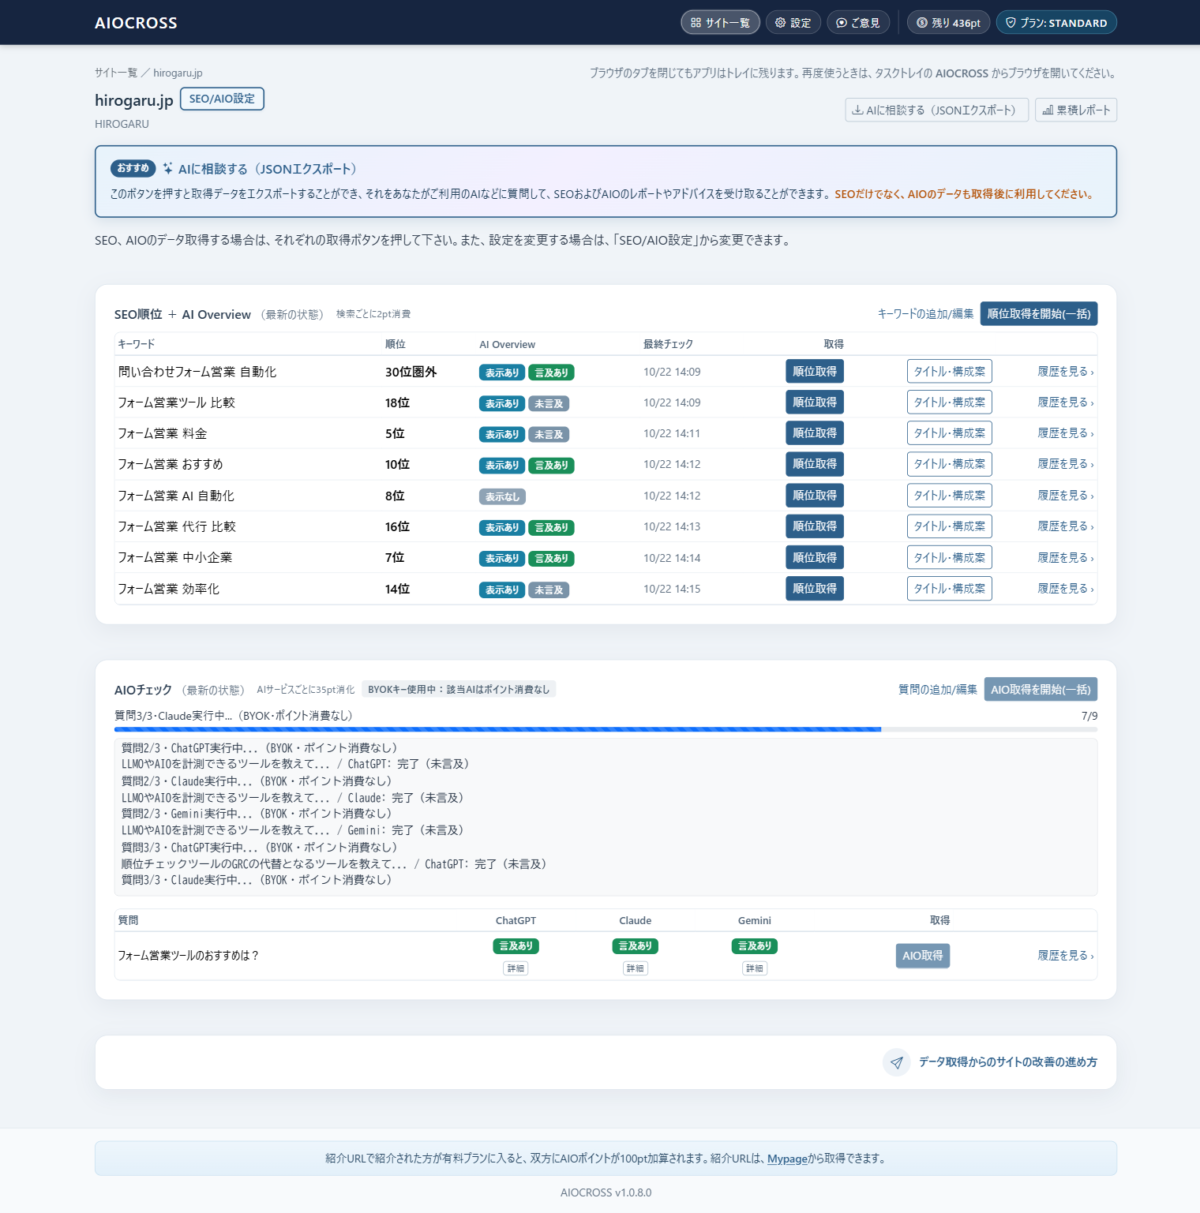Viewport: 1200px width, 1213px height.
Task: Open 設定 settings in the header
Action: tap(793, 23)
